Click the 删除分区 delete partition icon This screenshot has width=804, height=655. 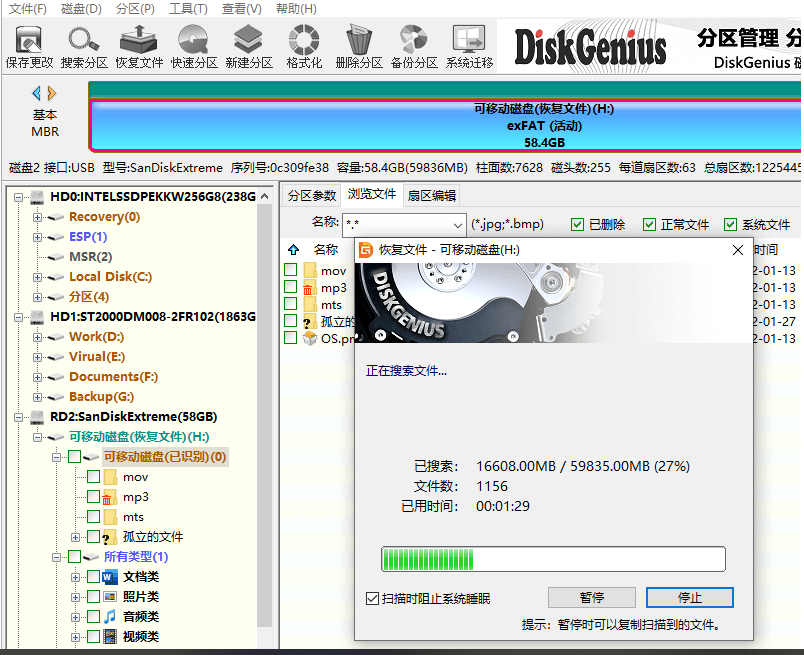[x=359, y=47]
